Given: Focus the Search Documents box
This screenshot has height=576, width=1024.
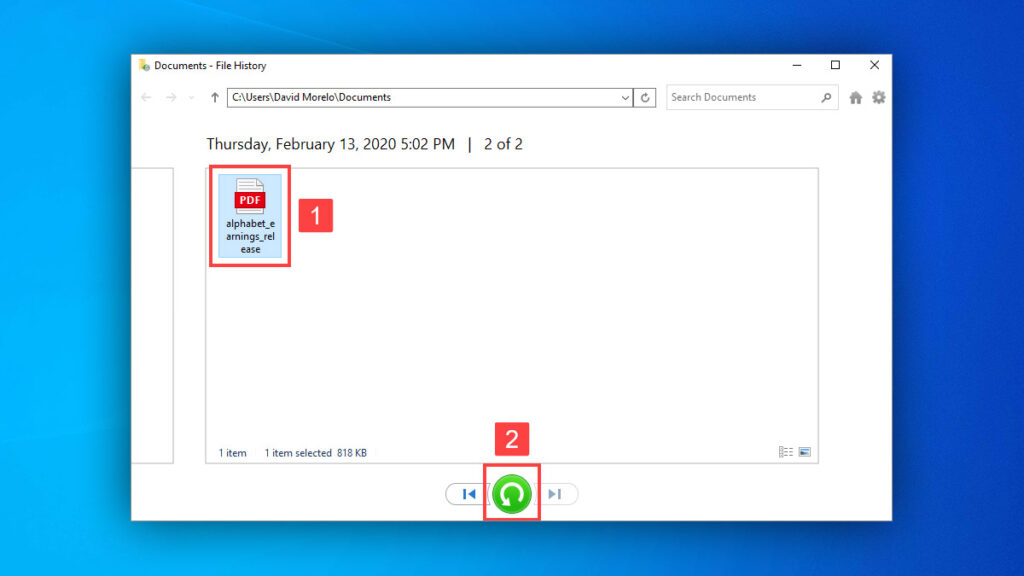Looking at the screenshot, I should (x=742, y=98).
